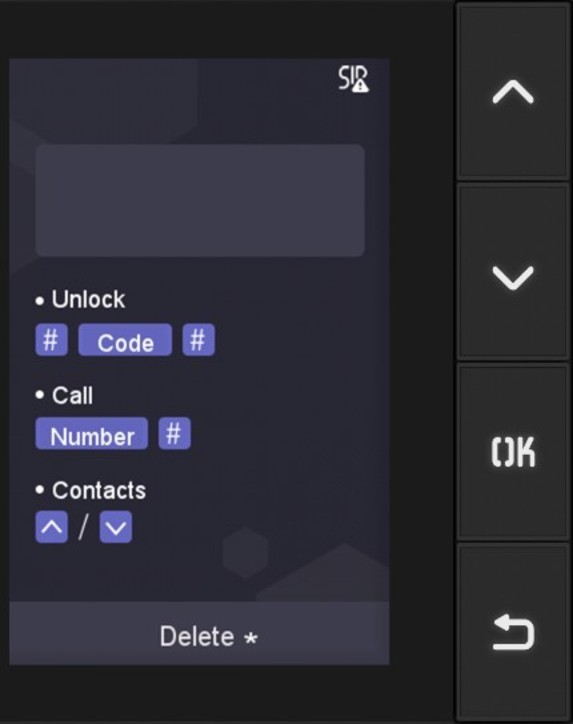Screen dimensions: 573x724
Task: Click the Unlock instruction label
Action: coord(88,300)
